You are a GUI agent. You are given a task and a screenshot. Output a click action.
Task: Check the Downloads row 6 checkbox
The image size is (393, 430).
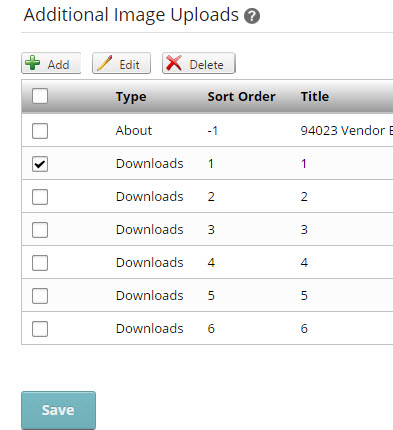(x=40, y=329)
